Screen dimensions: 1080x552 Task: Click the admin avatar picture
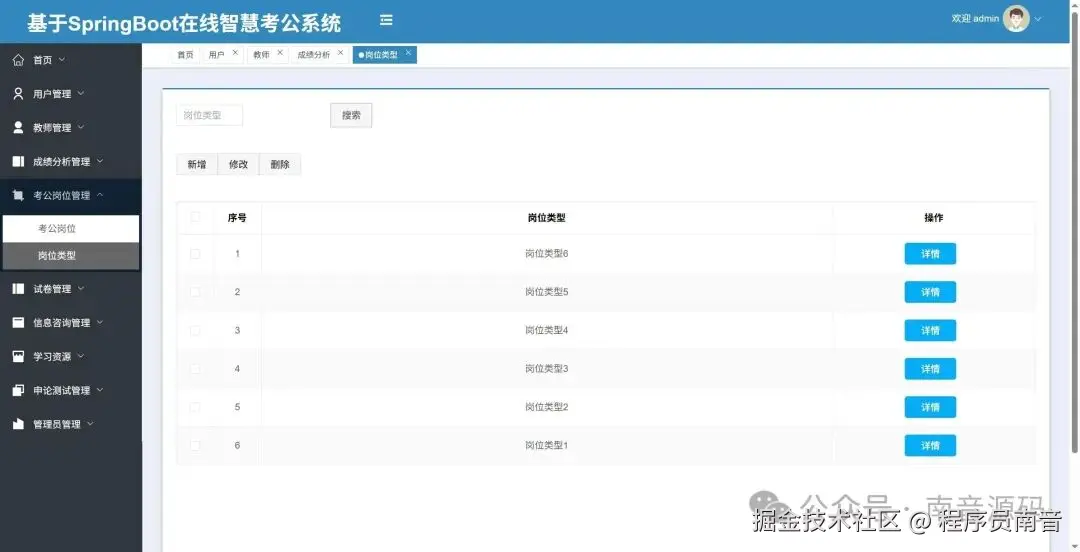pos(1016,19)
